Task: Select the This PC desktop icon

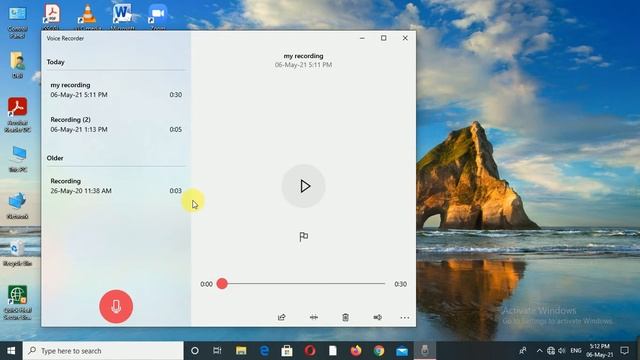Action: click(18, 159)
